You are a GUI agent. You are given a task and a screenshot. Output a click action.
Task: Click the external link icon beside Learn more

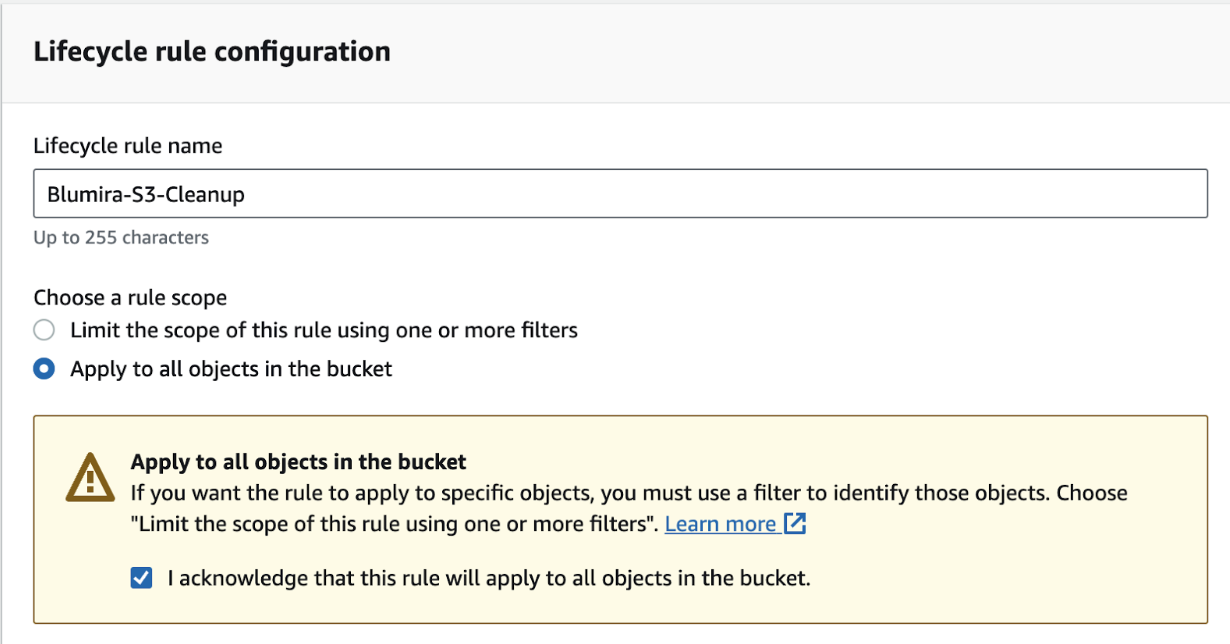(x=795, y=524)
